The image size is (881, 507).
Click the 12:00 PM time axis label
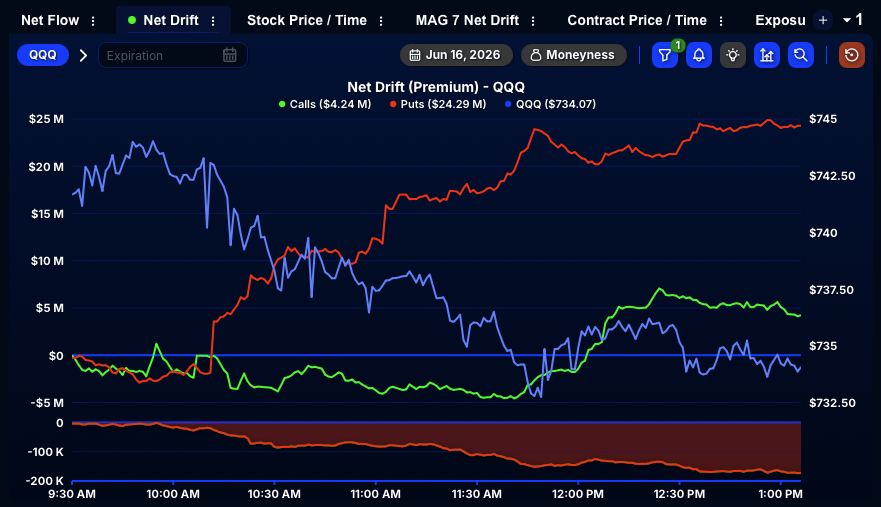[x=578, y=494]
